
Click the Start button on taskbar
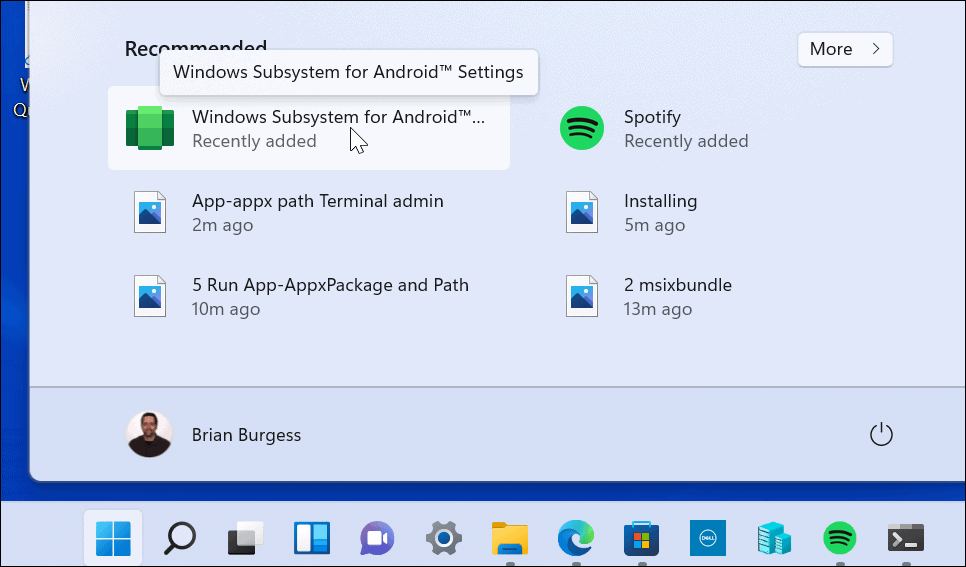point(113,539)
